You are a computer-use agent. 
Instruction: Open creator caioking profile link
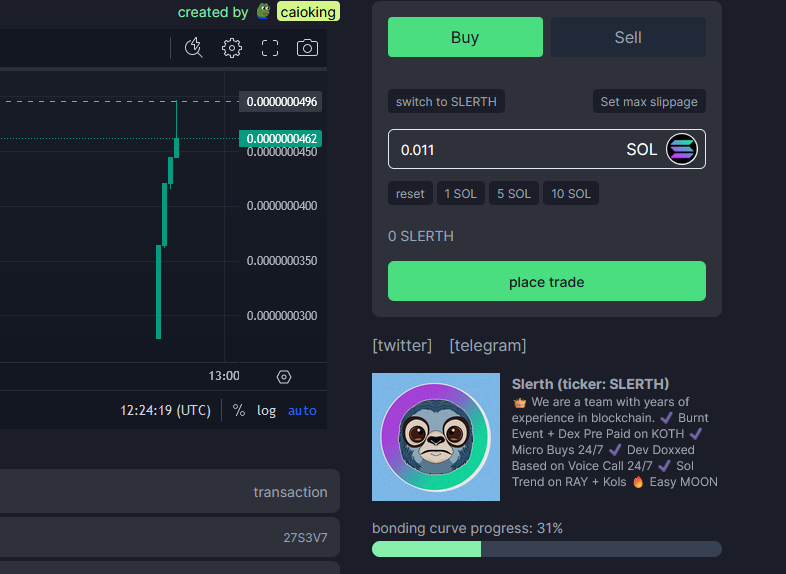[308, 12]
